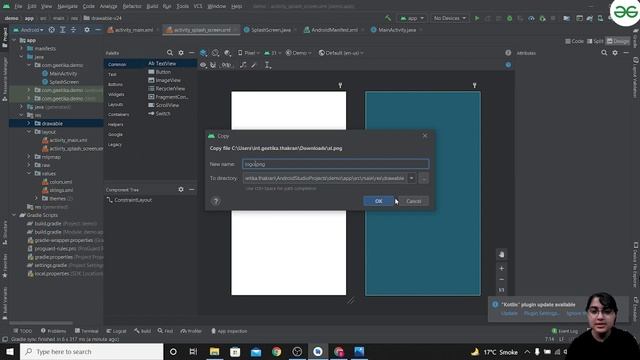This screenshot has height=360, width=640.
Task: Click the Make Project hammer icon
Action: pos(388,18)
